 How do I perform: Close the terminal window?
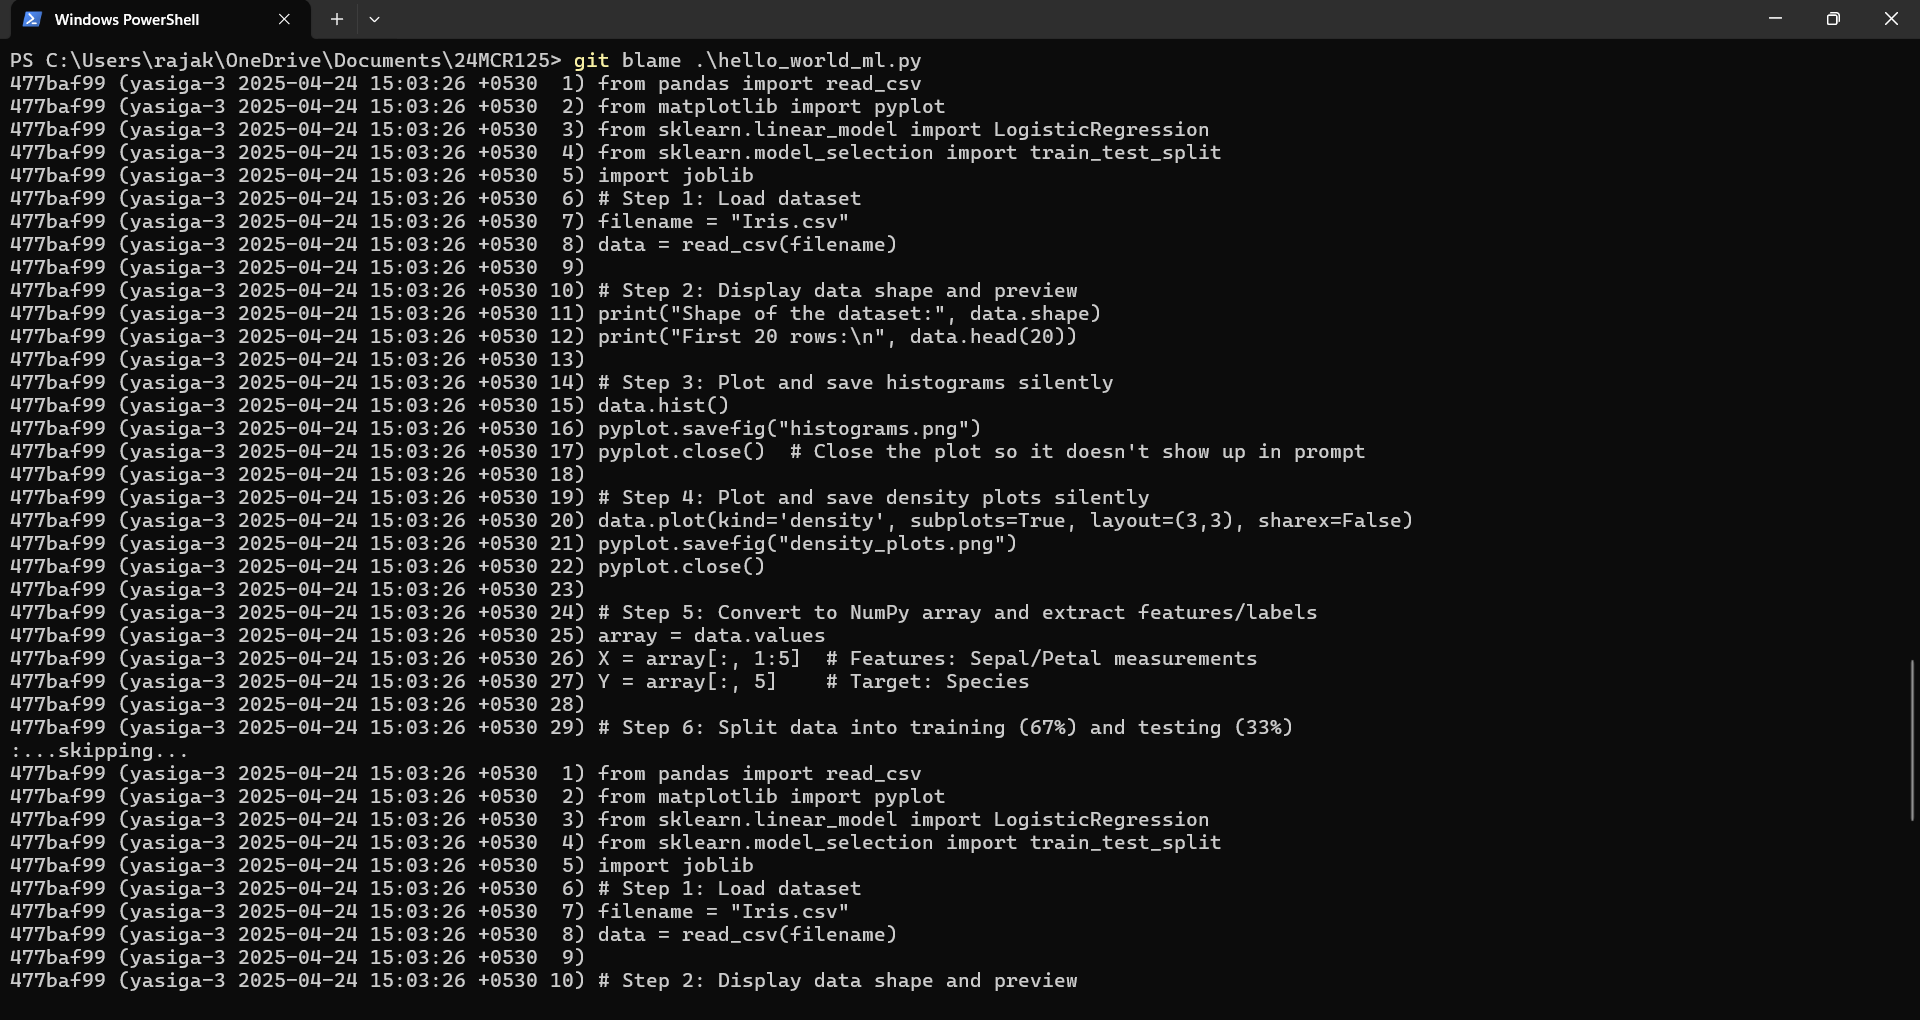[x=1891, y=19]
